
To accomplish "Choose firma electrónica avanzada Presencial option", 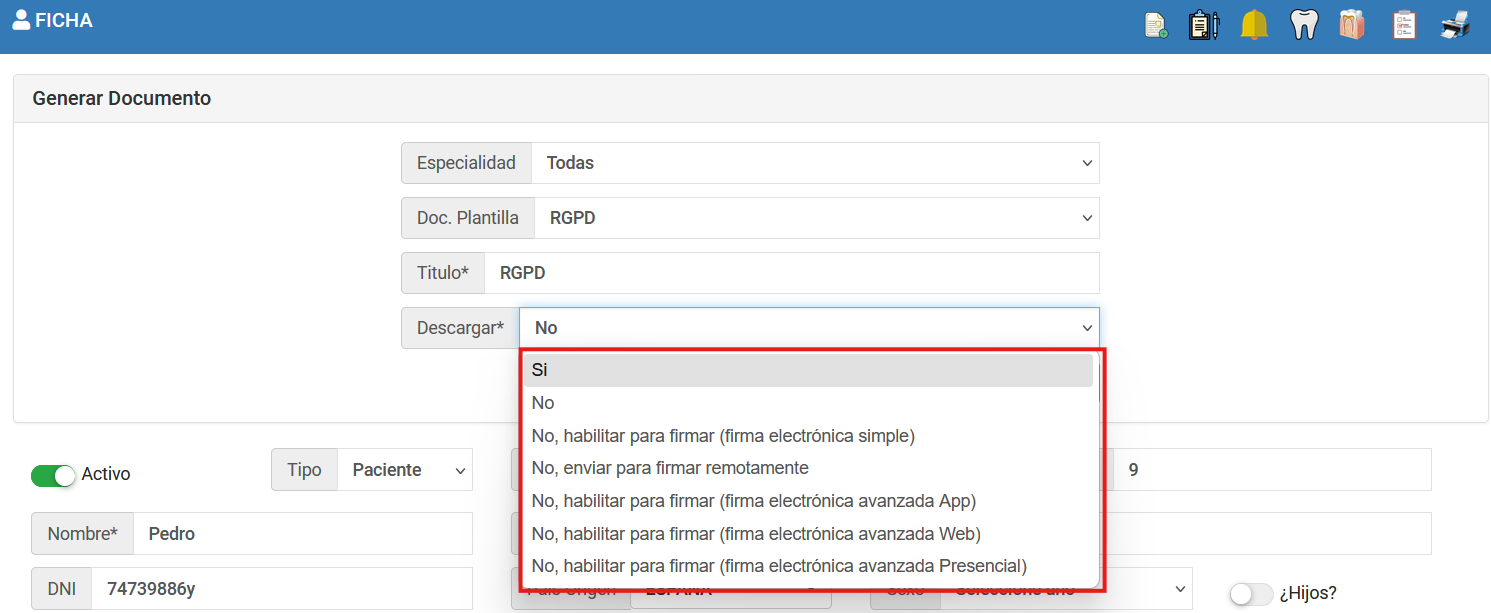I will (x=779, y=566).
